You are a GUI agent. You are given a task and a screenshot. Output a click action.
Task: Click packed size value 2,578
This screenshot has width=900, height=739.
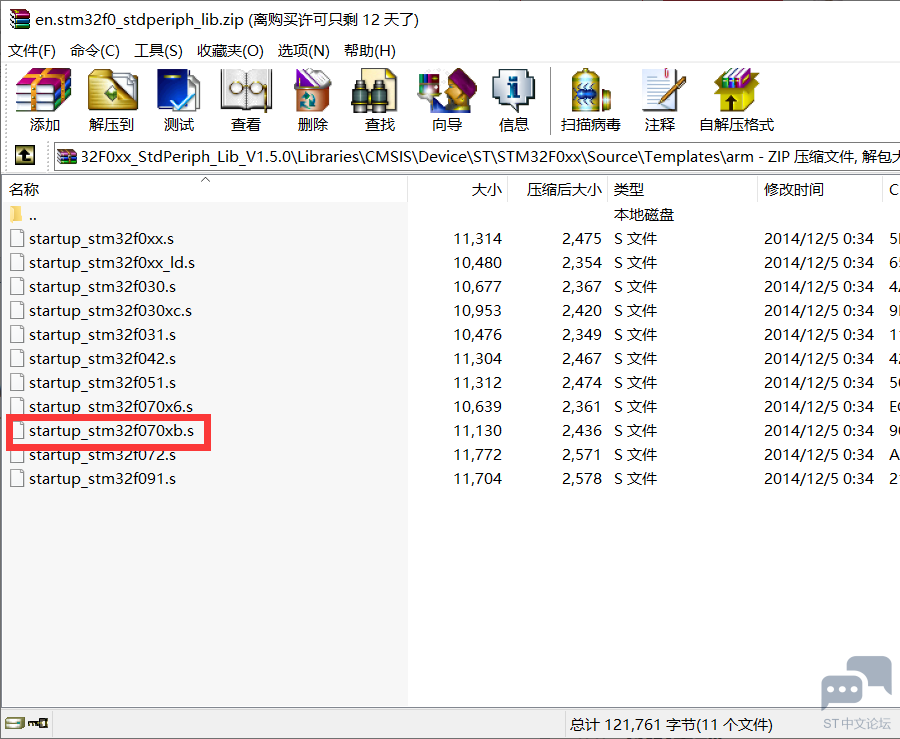(581, 478)
